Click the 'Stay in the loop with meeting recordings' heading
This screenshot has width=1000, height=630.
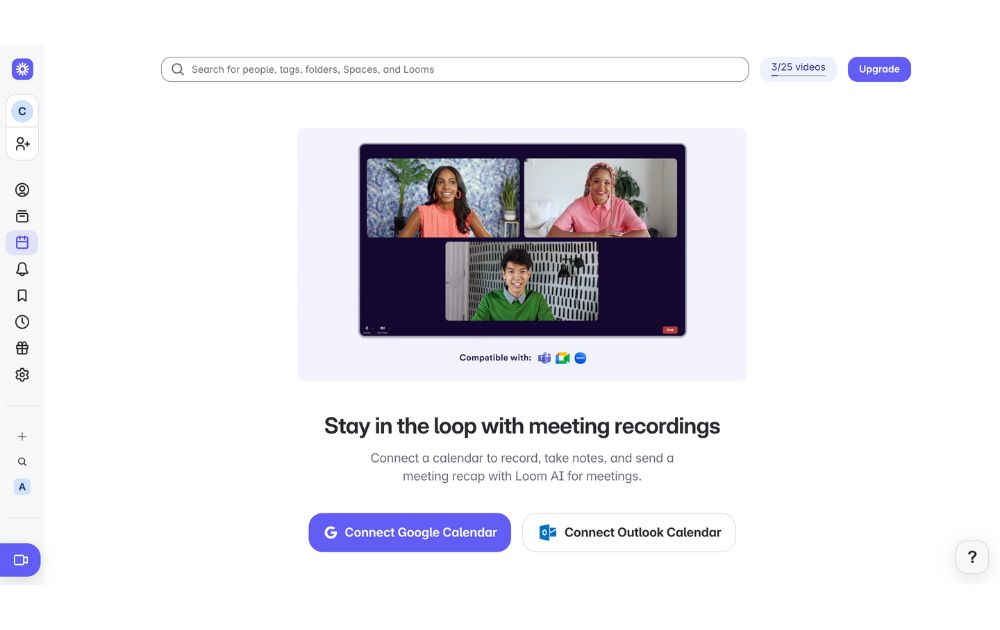click(x=522, y=426)
